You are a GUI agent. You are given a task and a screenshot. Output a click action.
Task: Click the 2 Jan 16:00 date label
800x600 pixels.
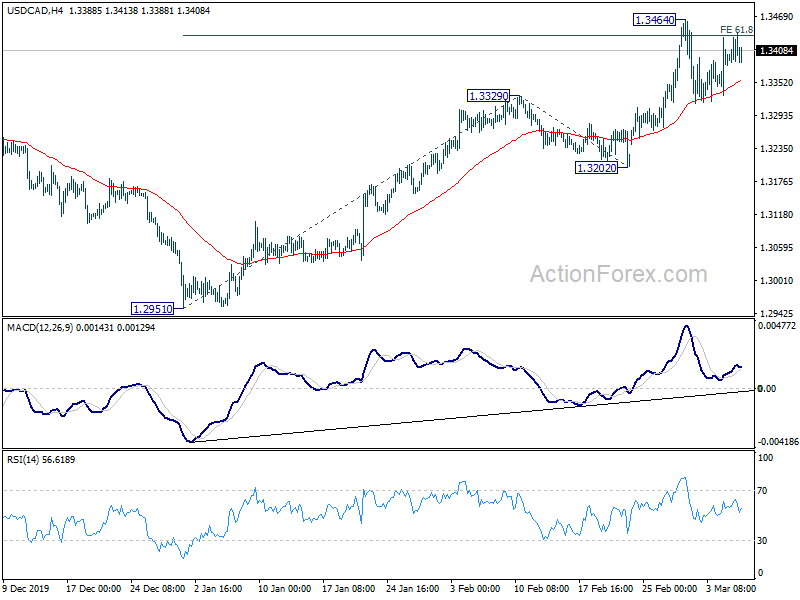[x=219, y=588]
